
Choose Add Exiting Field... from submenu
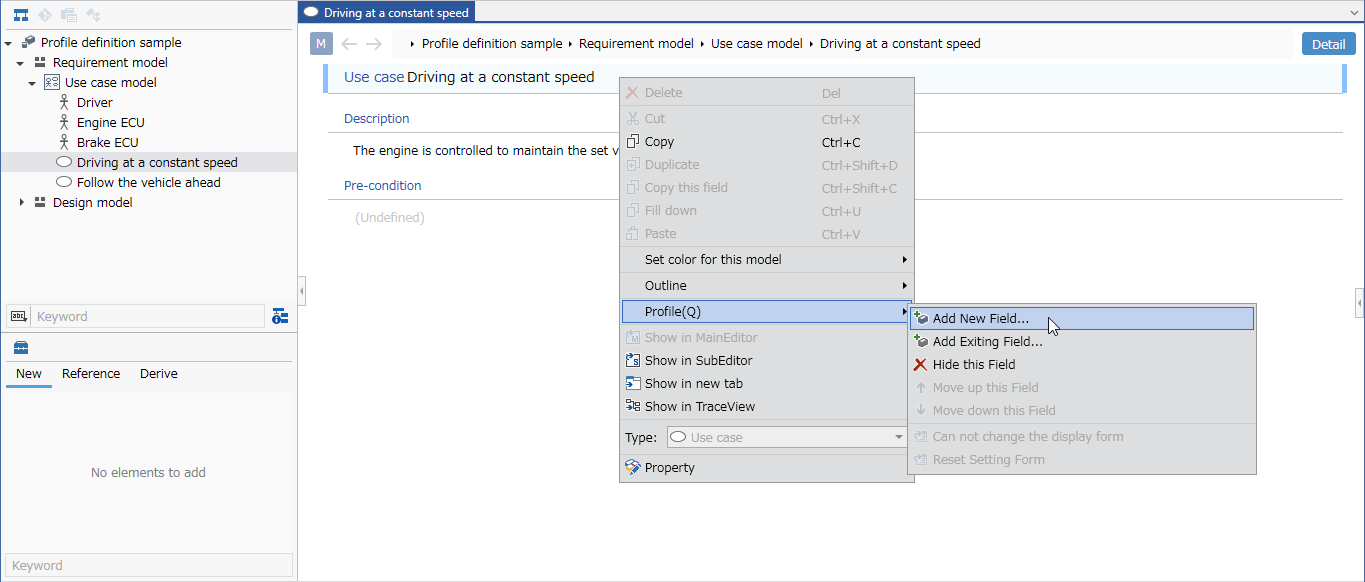click(x=1082, y=341)
